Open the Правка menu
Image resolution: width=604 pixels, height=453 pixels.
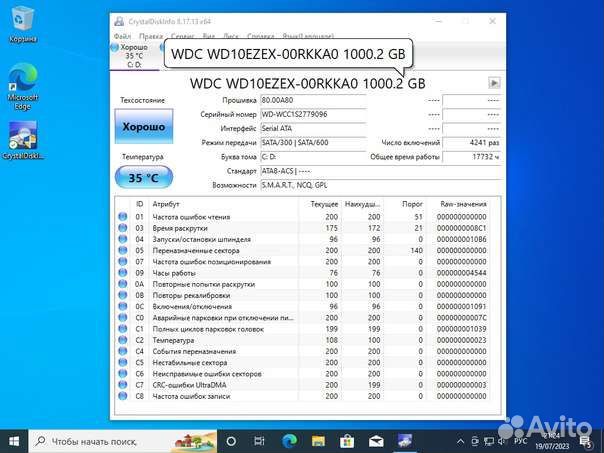coord(151,36)
